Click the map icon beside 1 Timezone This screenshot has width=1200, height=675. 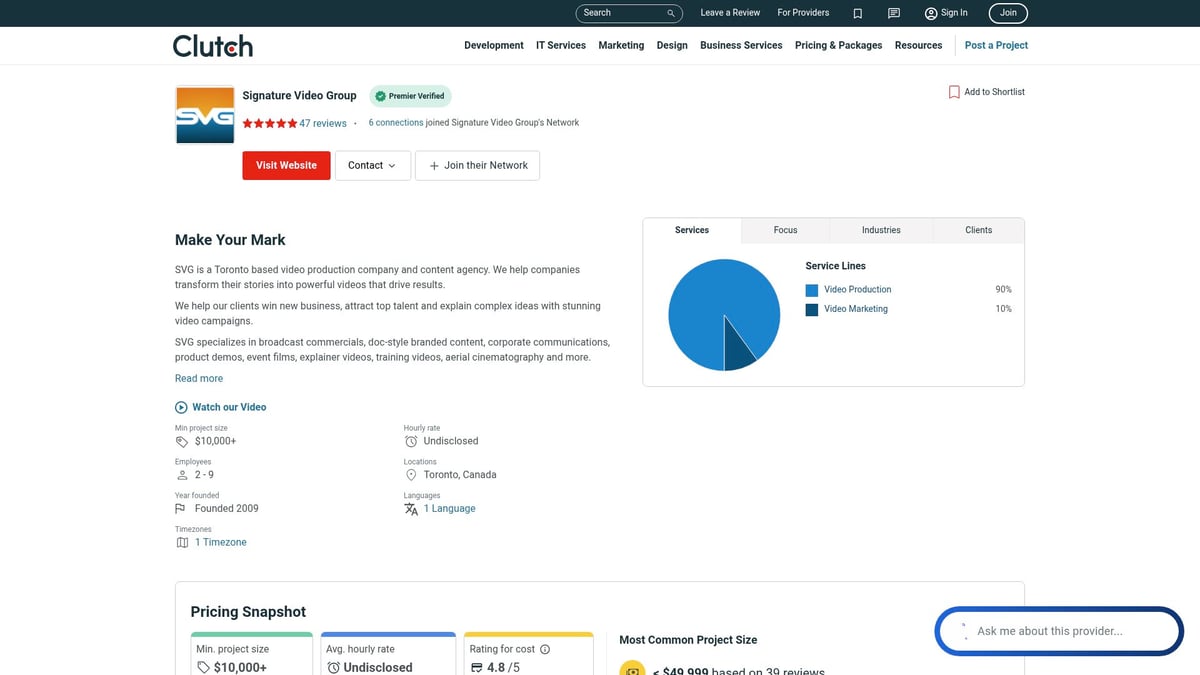[x=182, y=542]
